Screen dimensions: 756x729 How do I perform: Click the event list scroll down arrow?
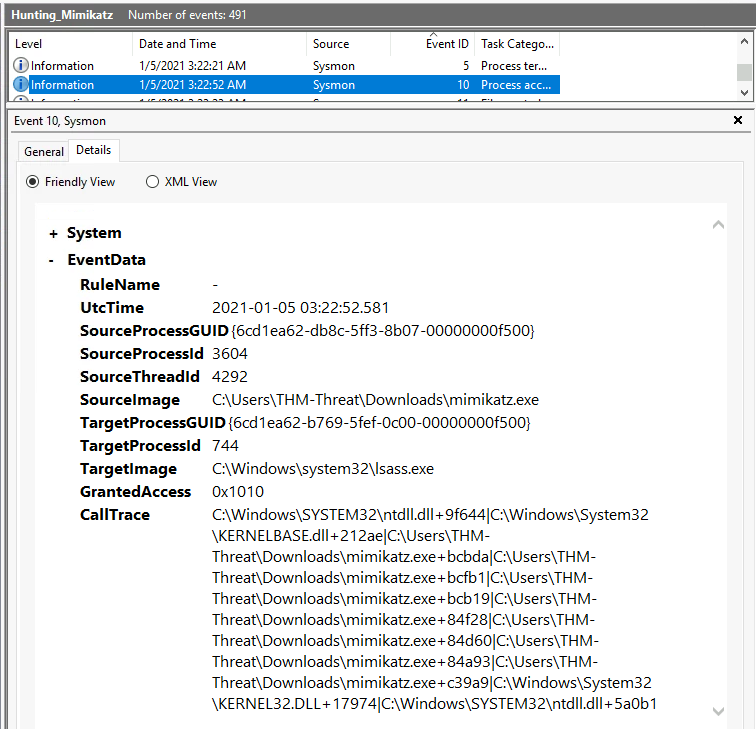pyautogui.click(x=744, y=93)
